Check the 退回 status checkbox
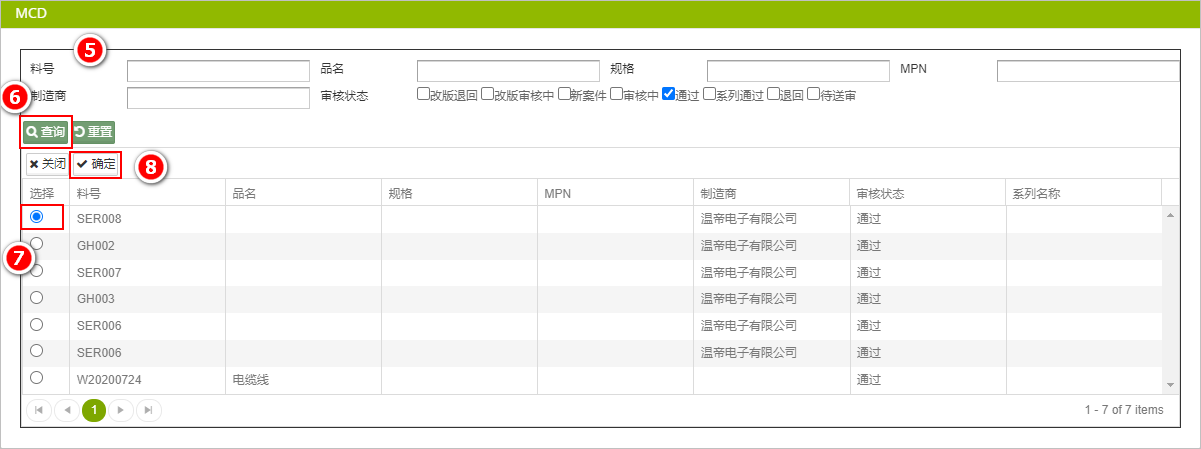 [x=773, y=95]
